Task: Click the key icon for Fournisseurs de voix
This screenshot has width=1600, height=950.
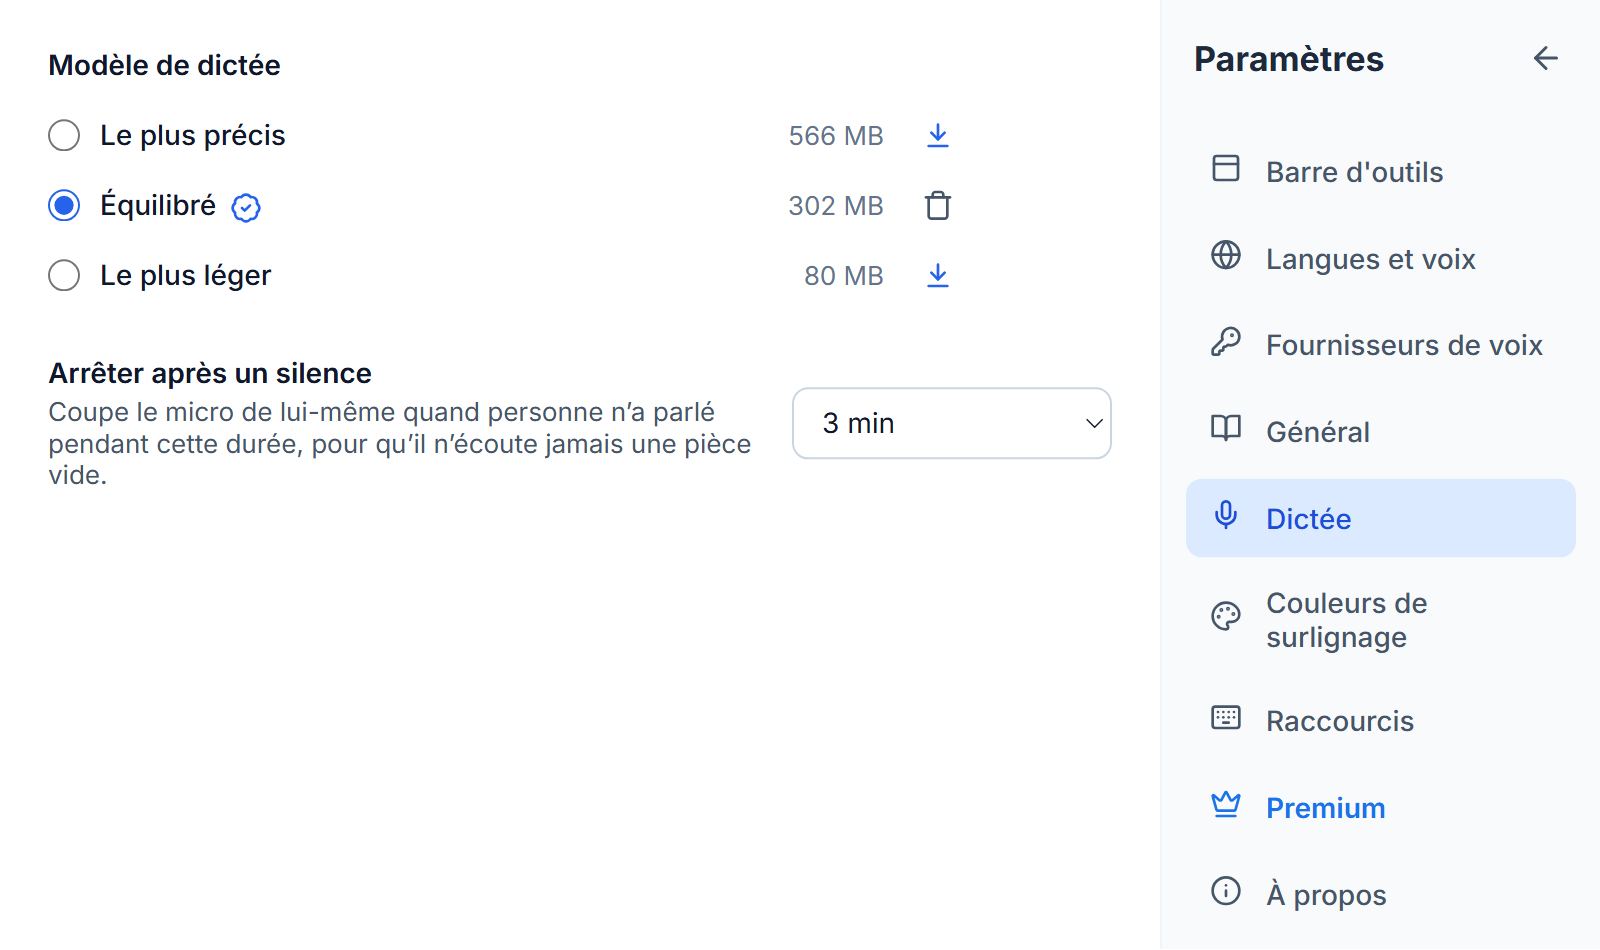Action: point(1226,342)
